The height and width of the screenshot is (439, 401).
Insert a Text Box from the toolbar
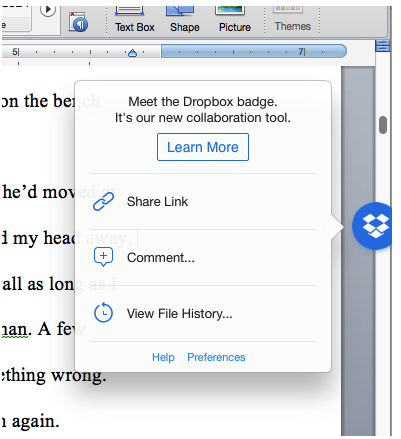pos(135,20)
